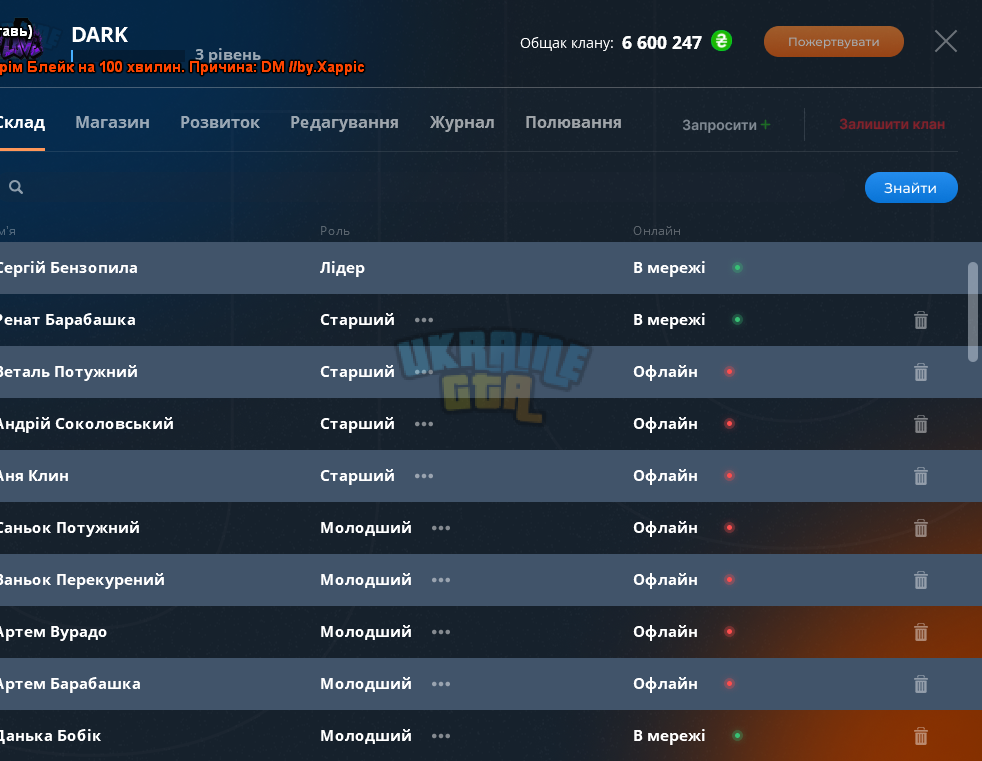Open role dots menu for Аня Клин
This screenshot has height=761, width=982.
[424, 476]
